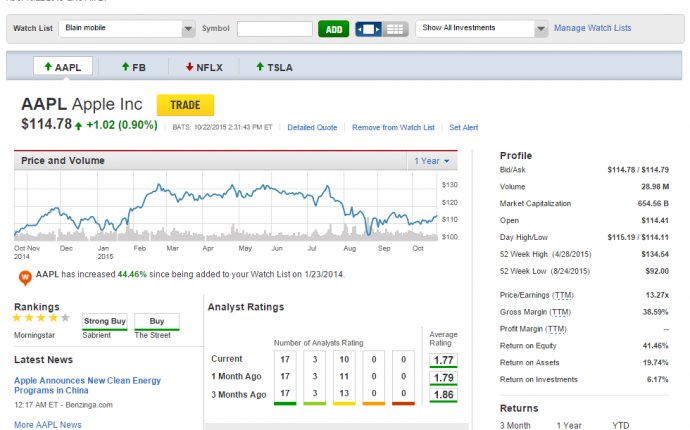Click the Price and Volume chart

pos(227,206)
